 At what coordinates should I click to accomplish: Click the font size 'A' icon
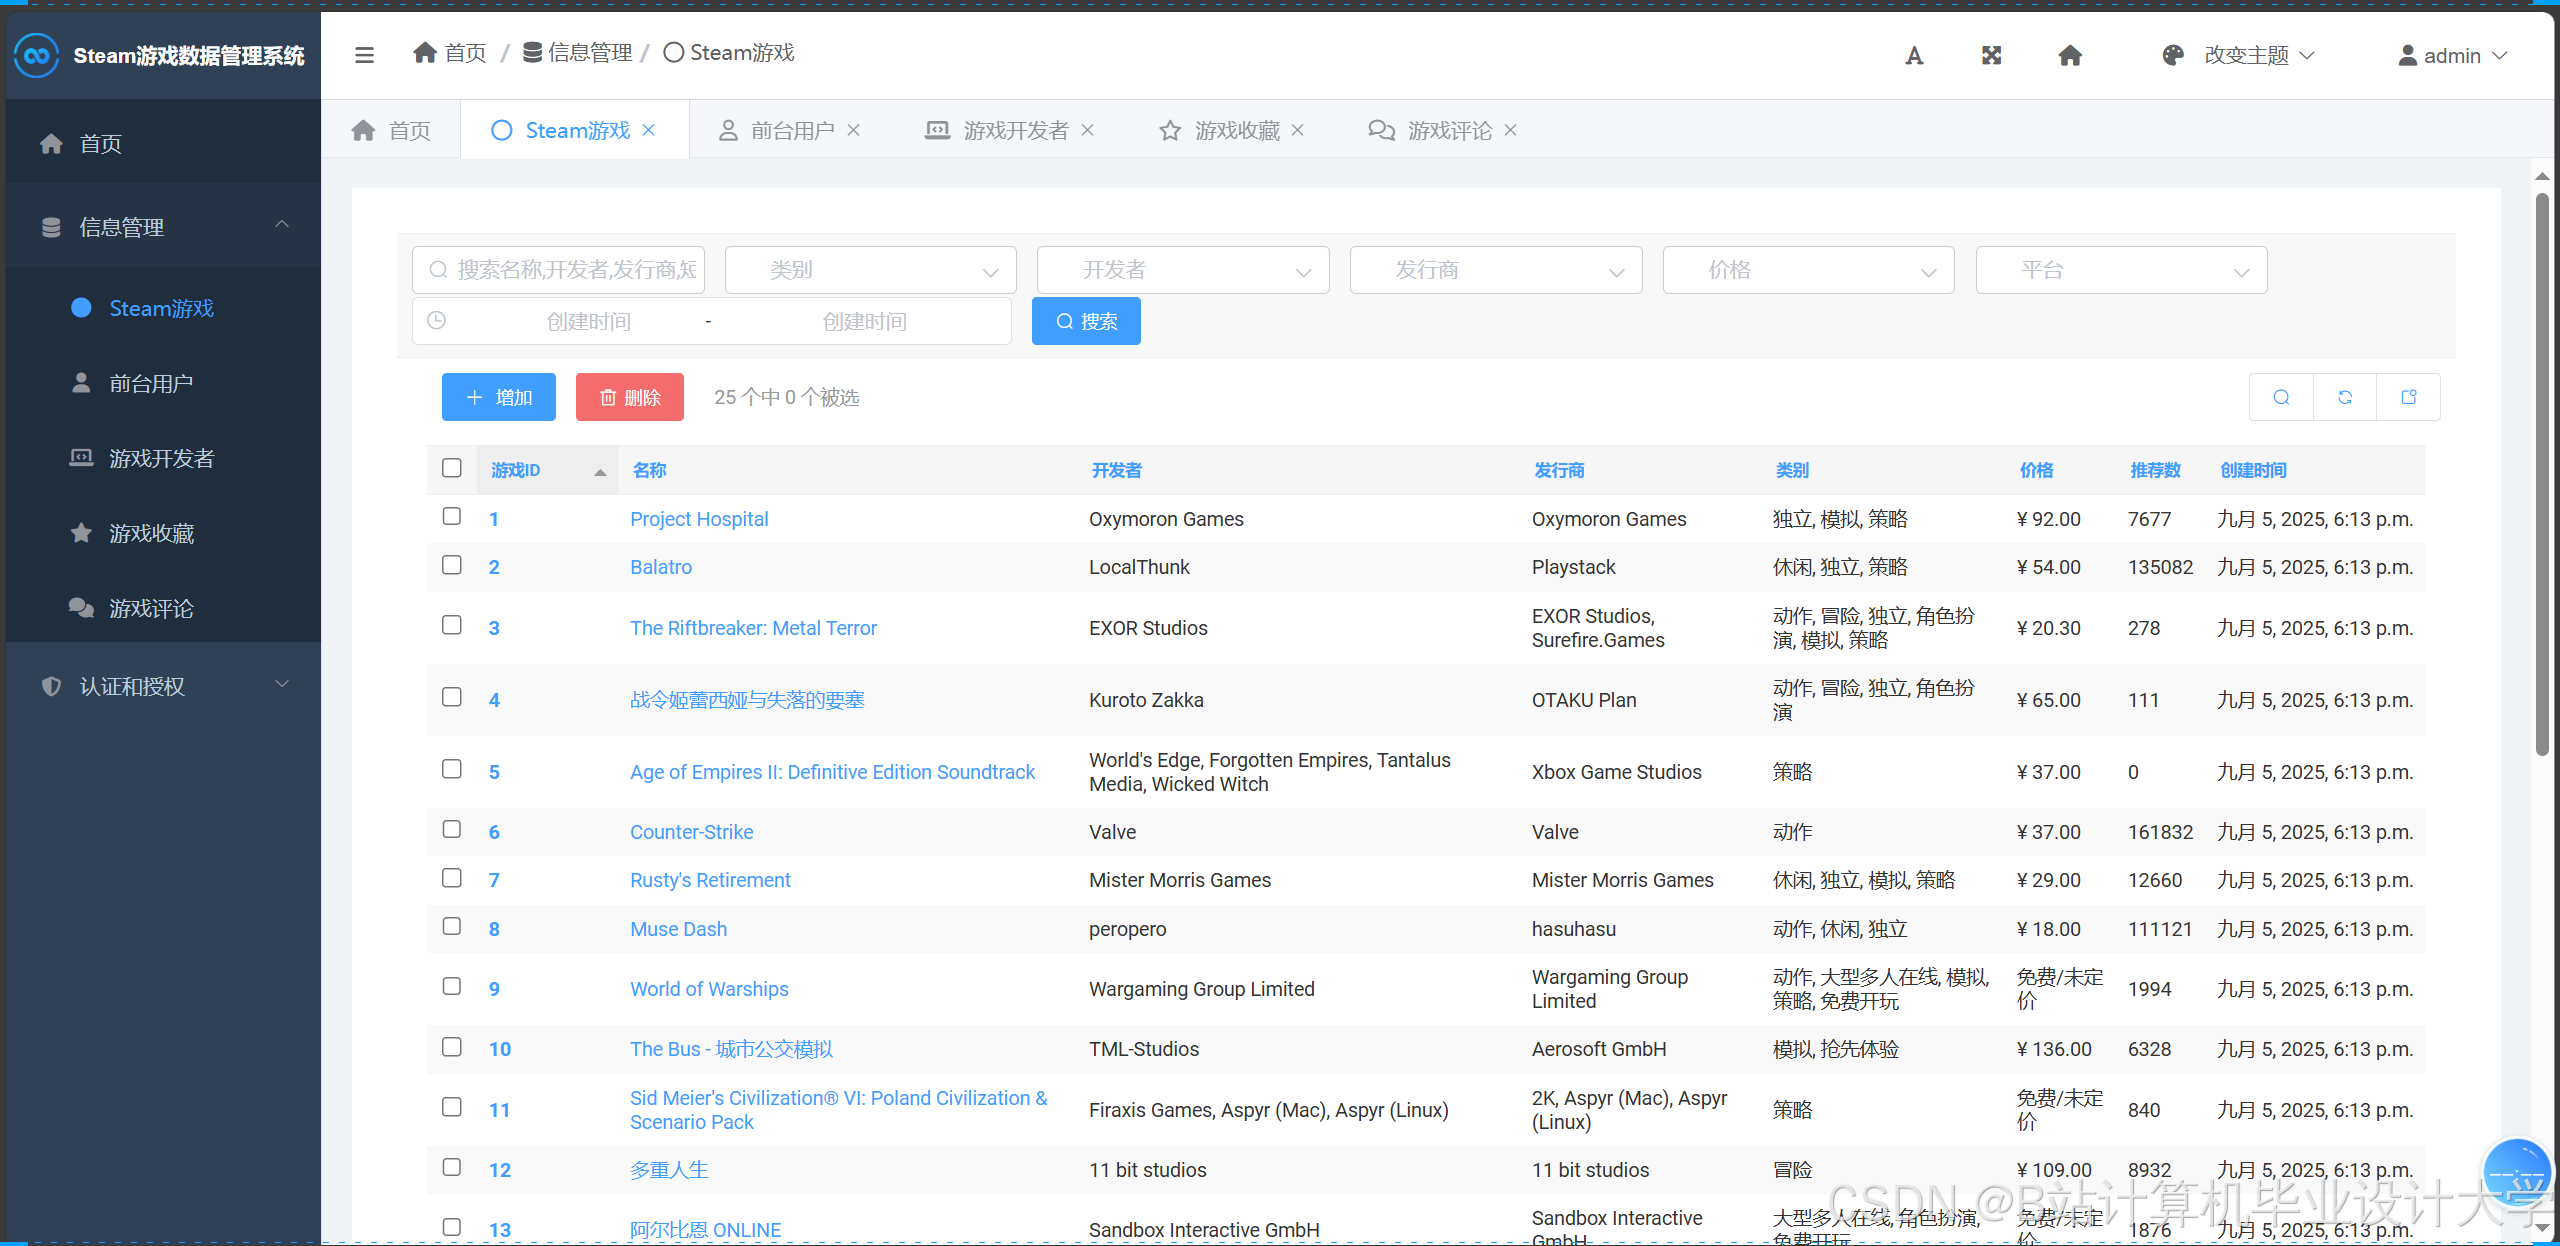[1914, 55]
